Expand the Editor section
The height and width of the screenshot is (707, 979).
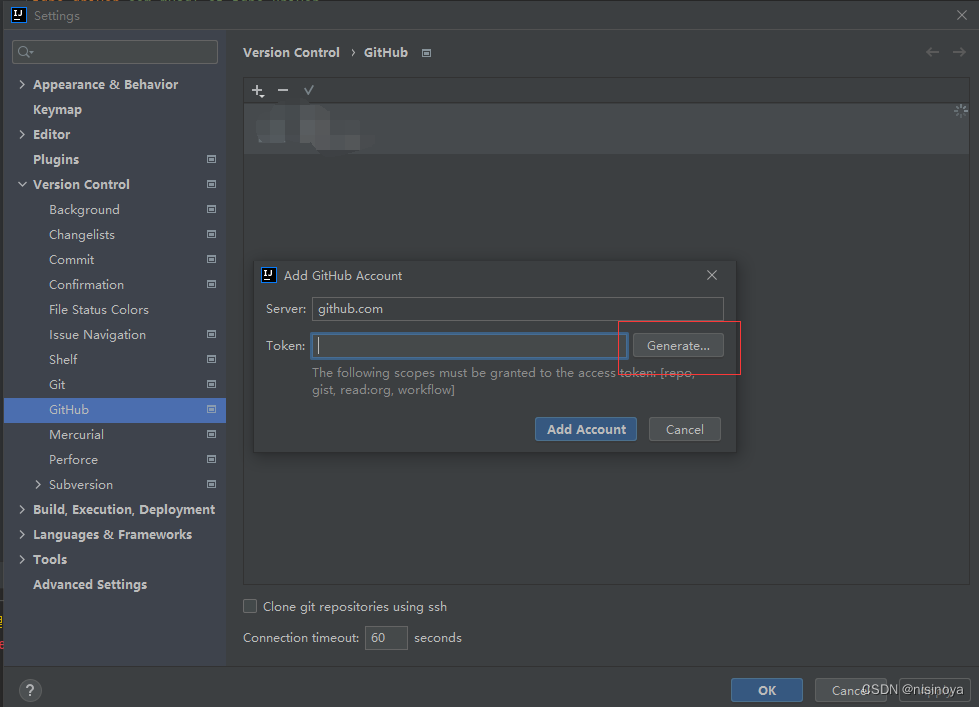click(x=22, y=134)
